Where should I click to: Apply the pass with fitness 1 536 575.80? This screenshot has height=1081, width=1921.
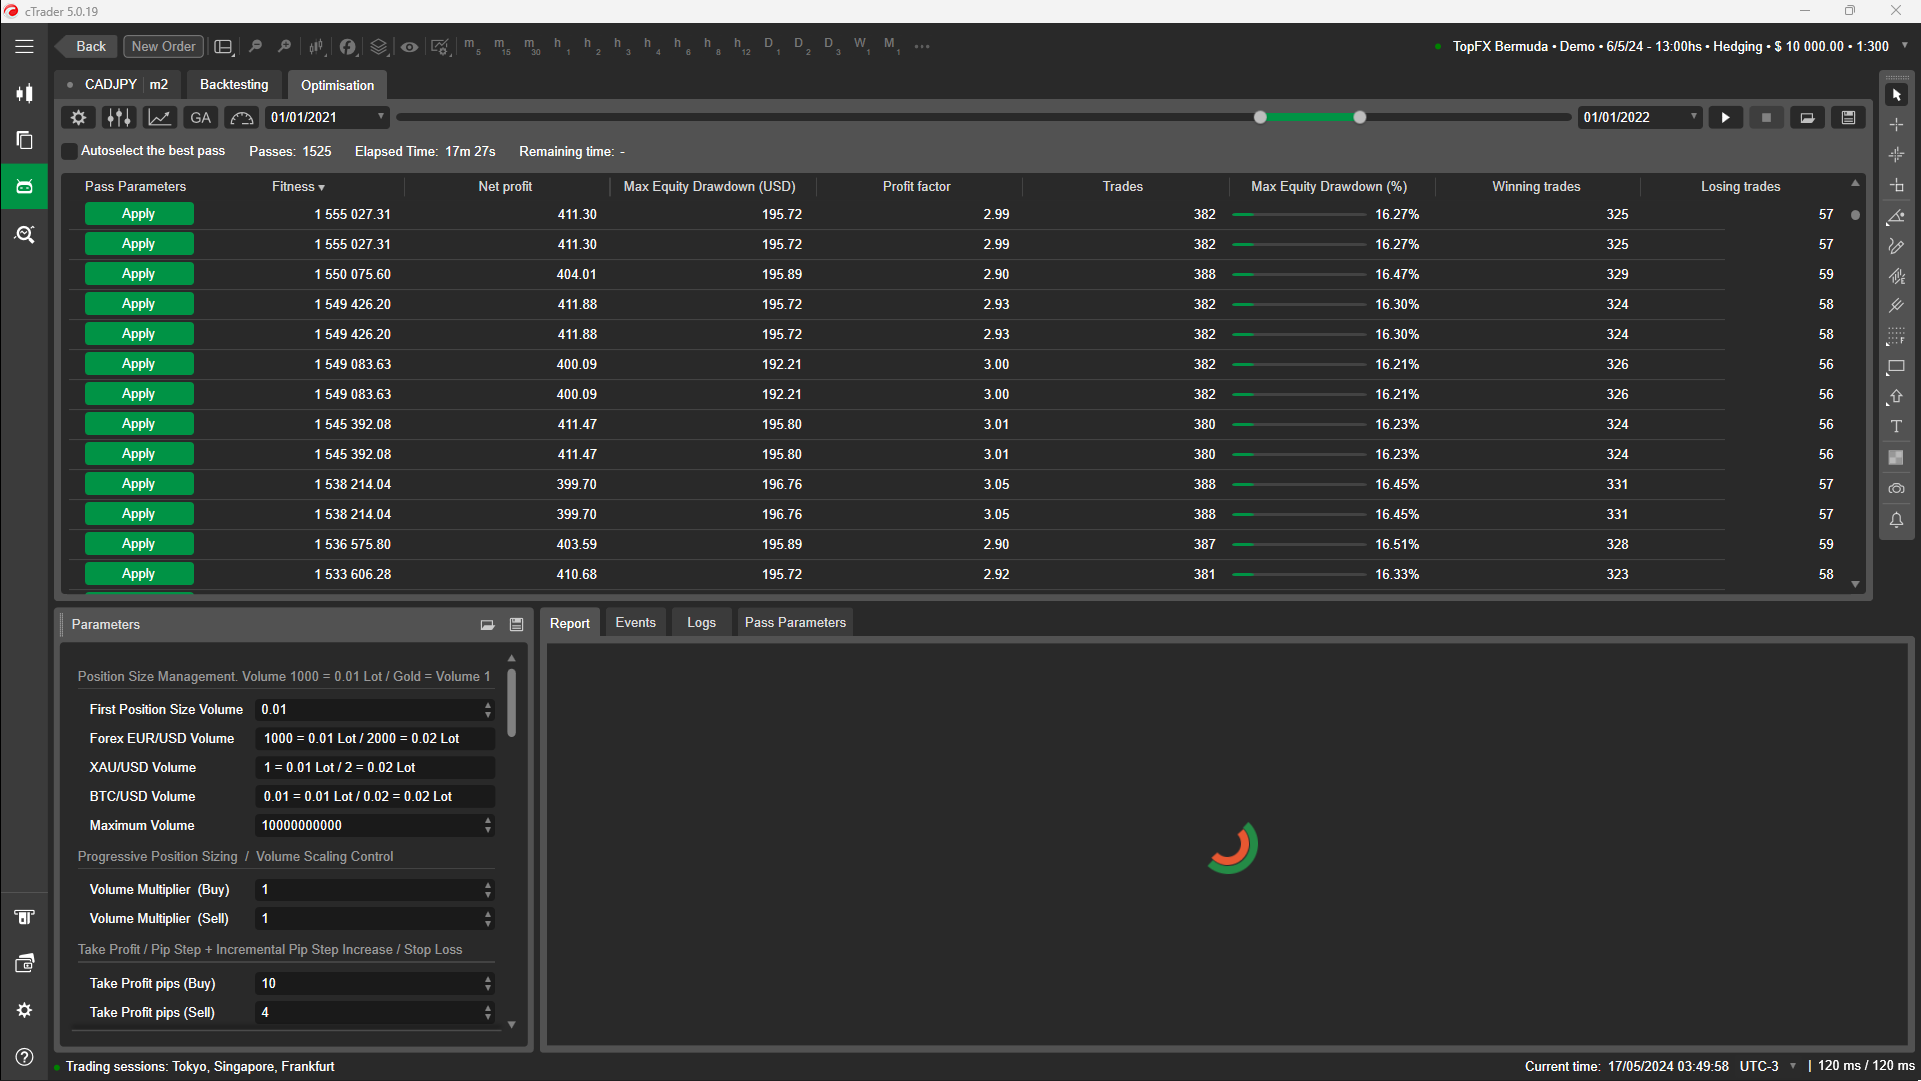coord(139,544)
